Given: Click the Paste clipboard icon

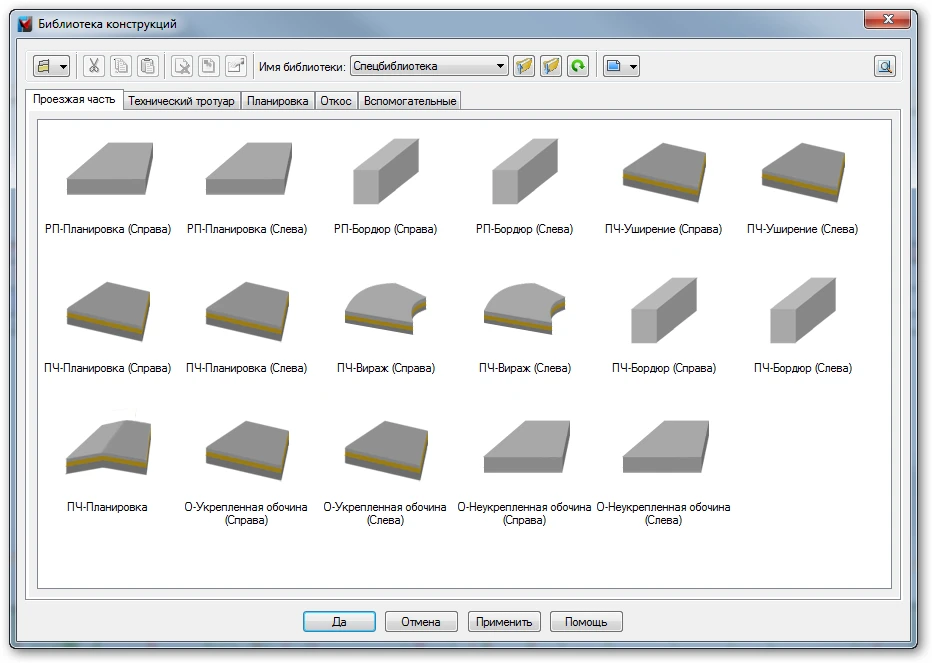Looking at the screenshot, I should [x=148, y=66].
